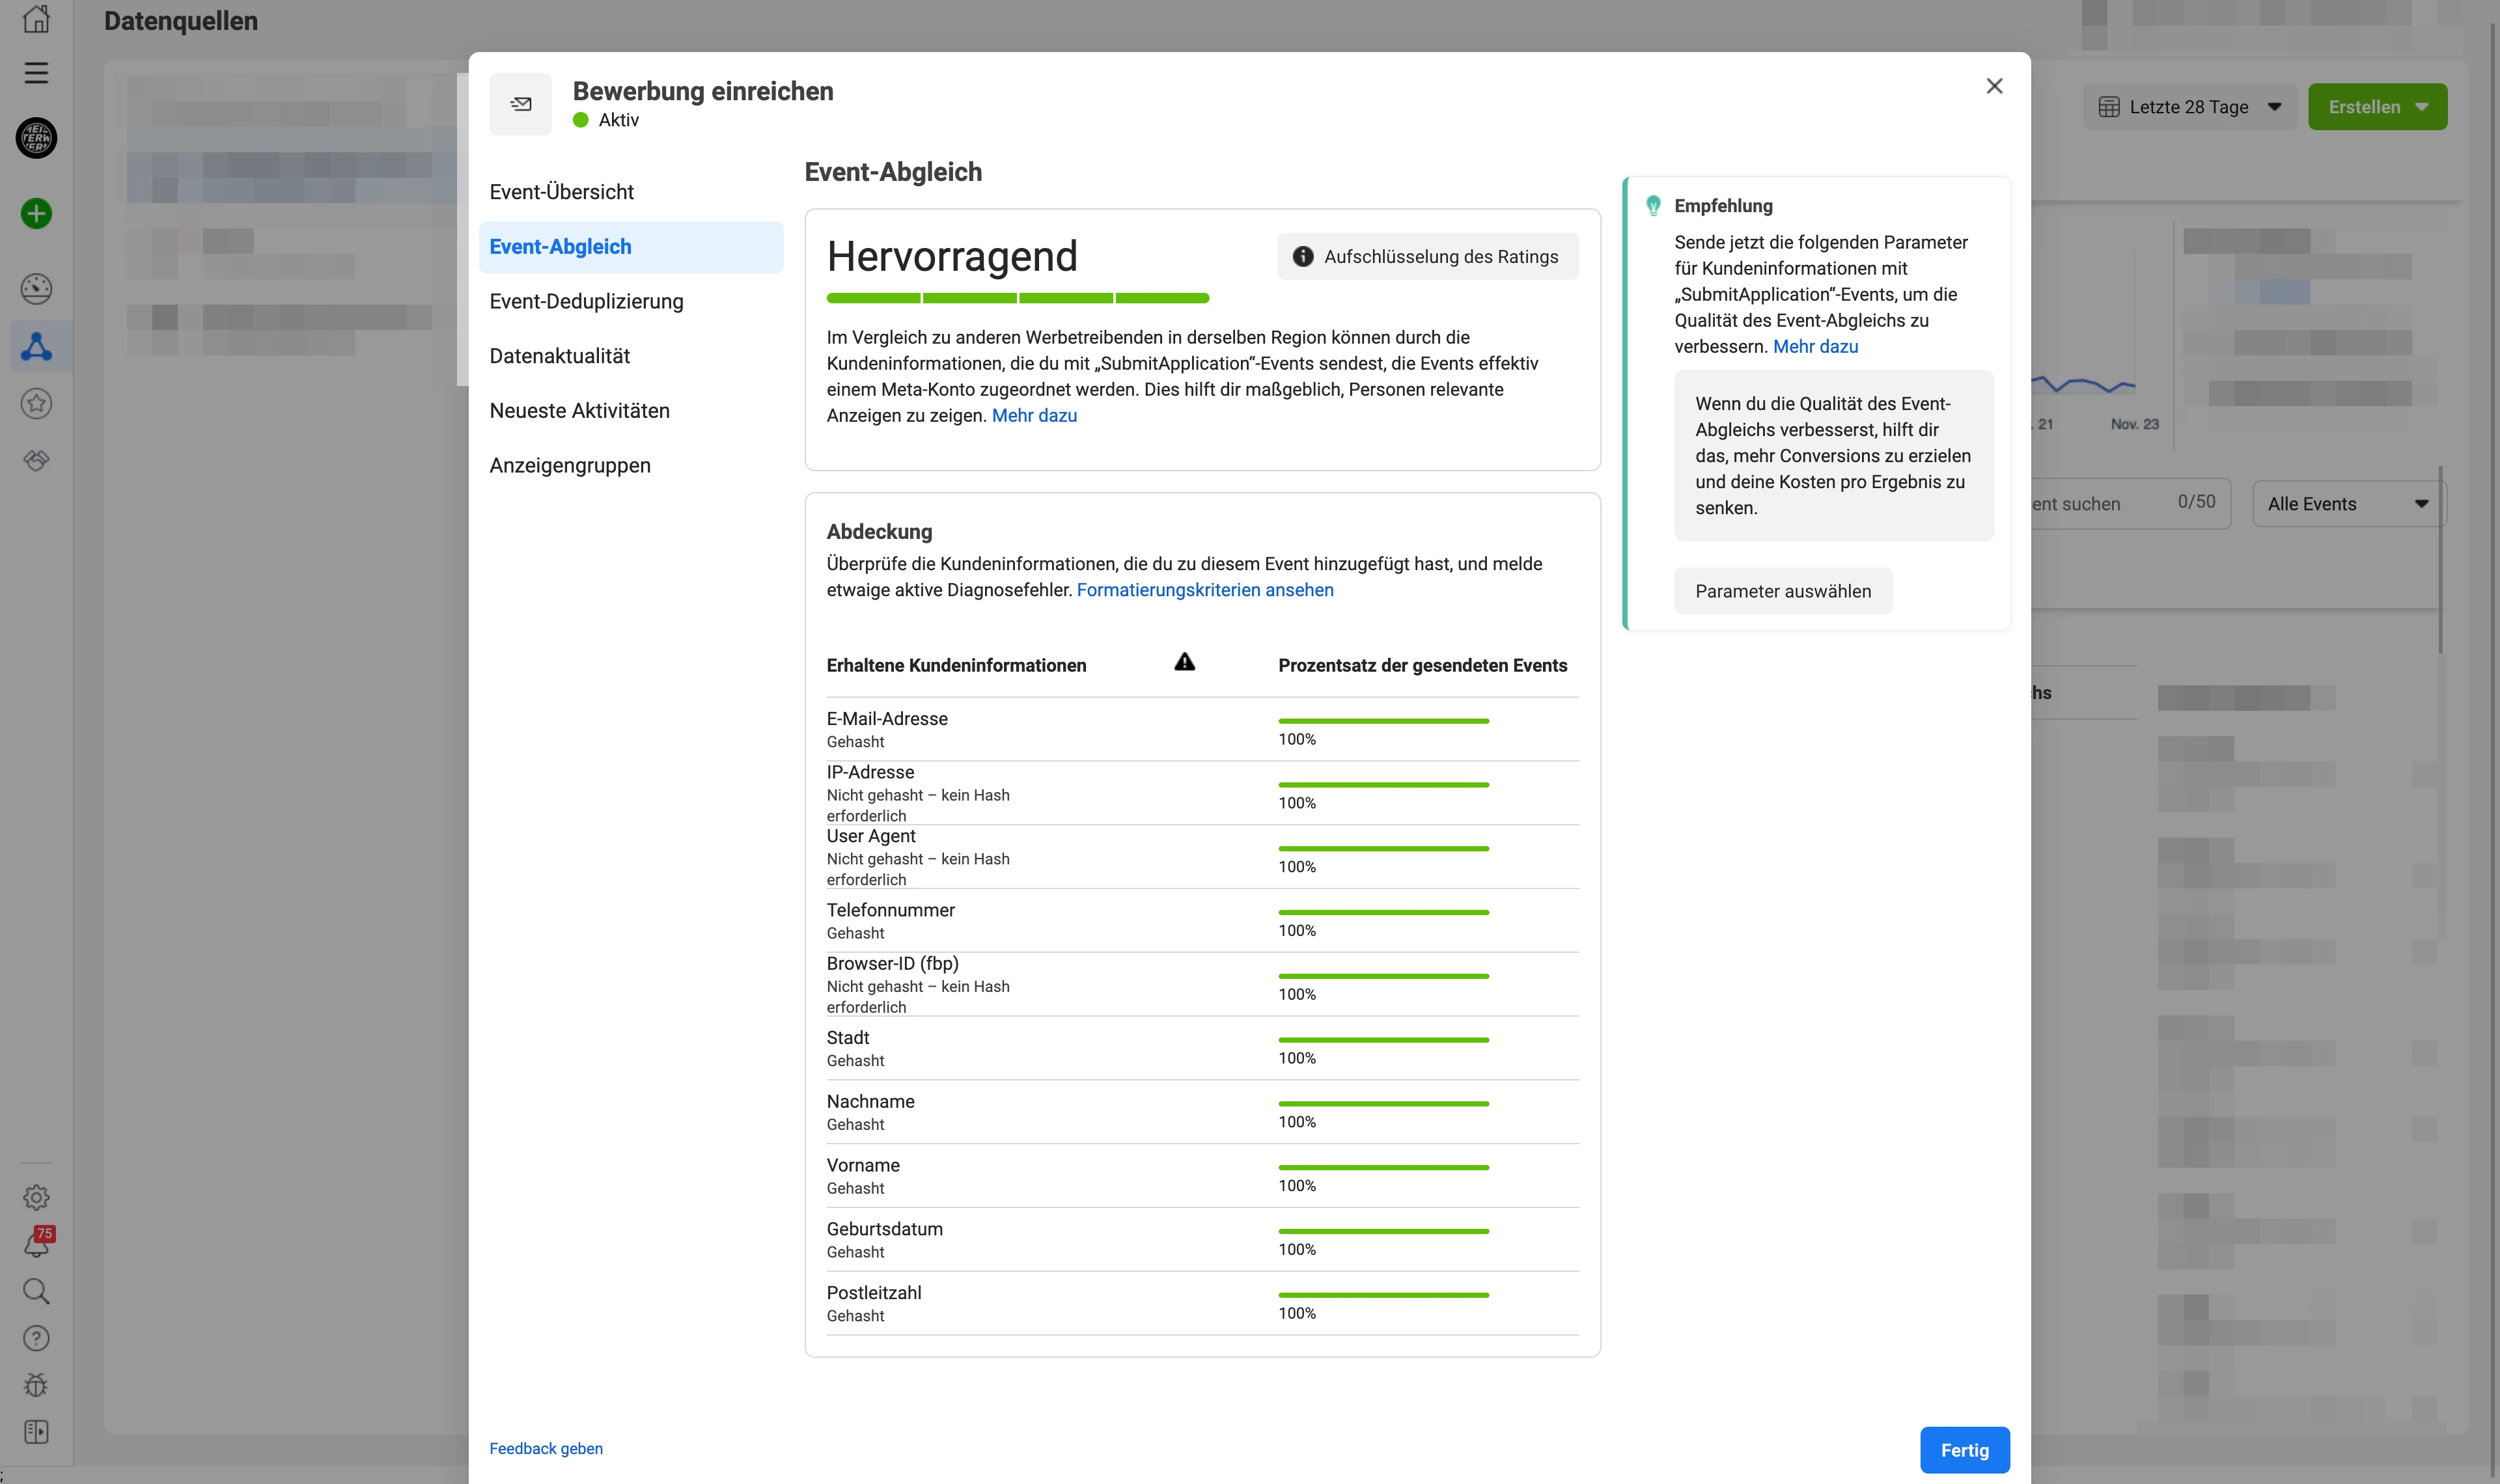Open the Events Manager home icon
This screenshot has width=2500, height=1484.
[x=36, y=20]
